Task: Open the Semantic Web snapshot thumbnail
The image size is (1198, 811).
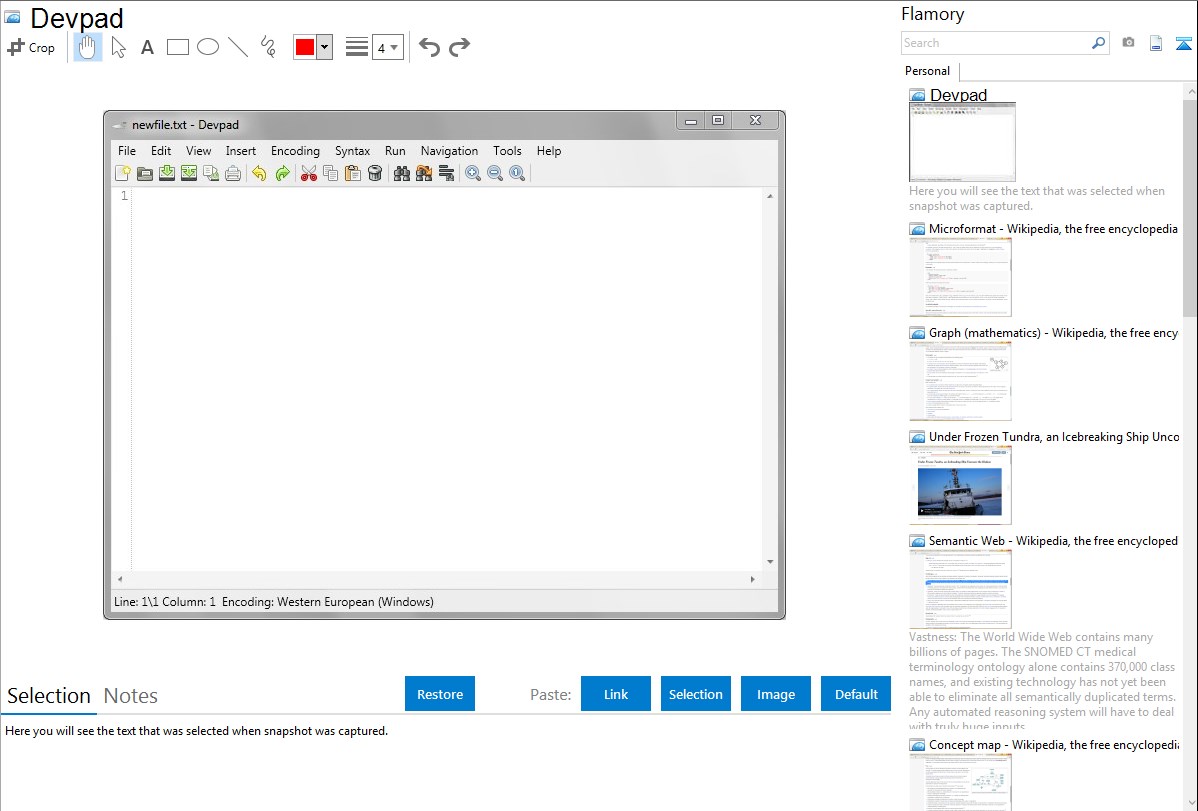Action: tap(960, 589)
